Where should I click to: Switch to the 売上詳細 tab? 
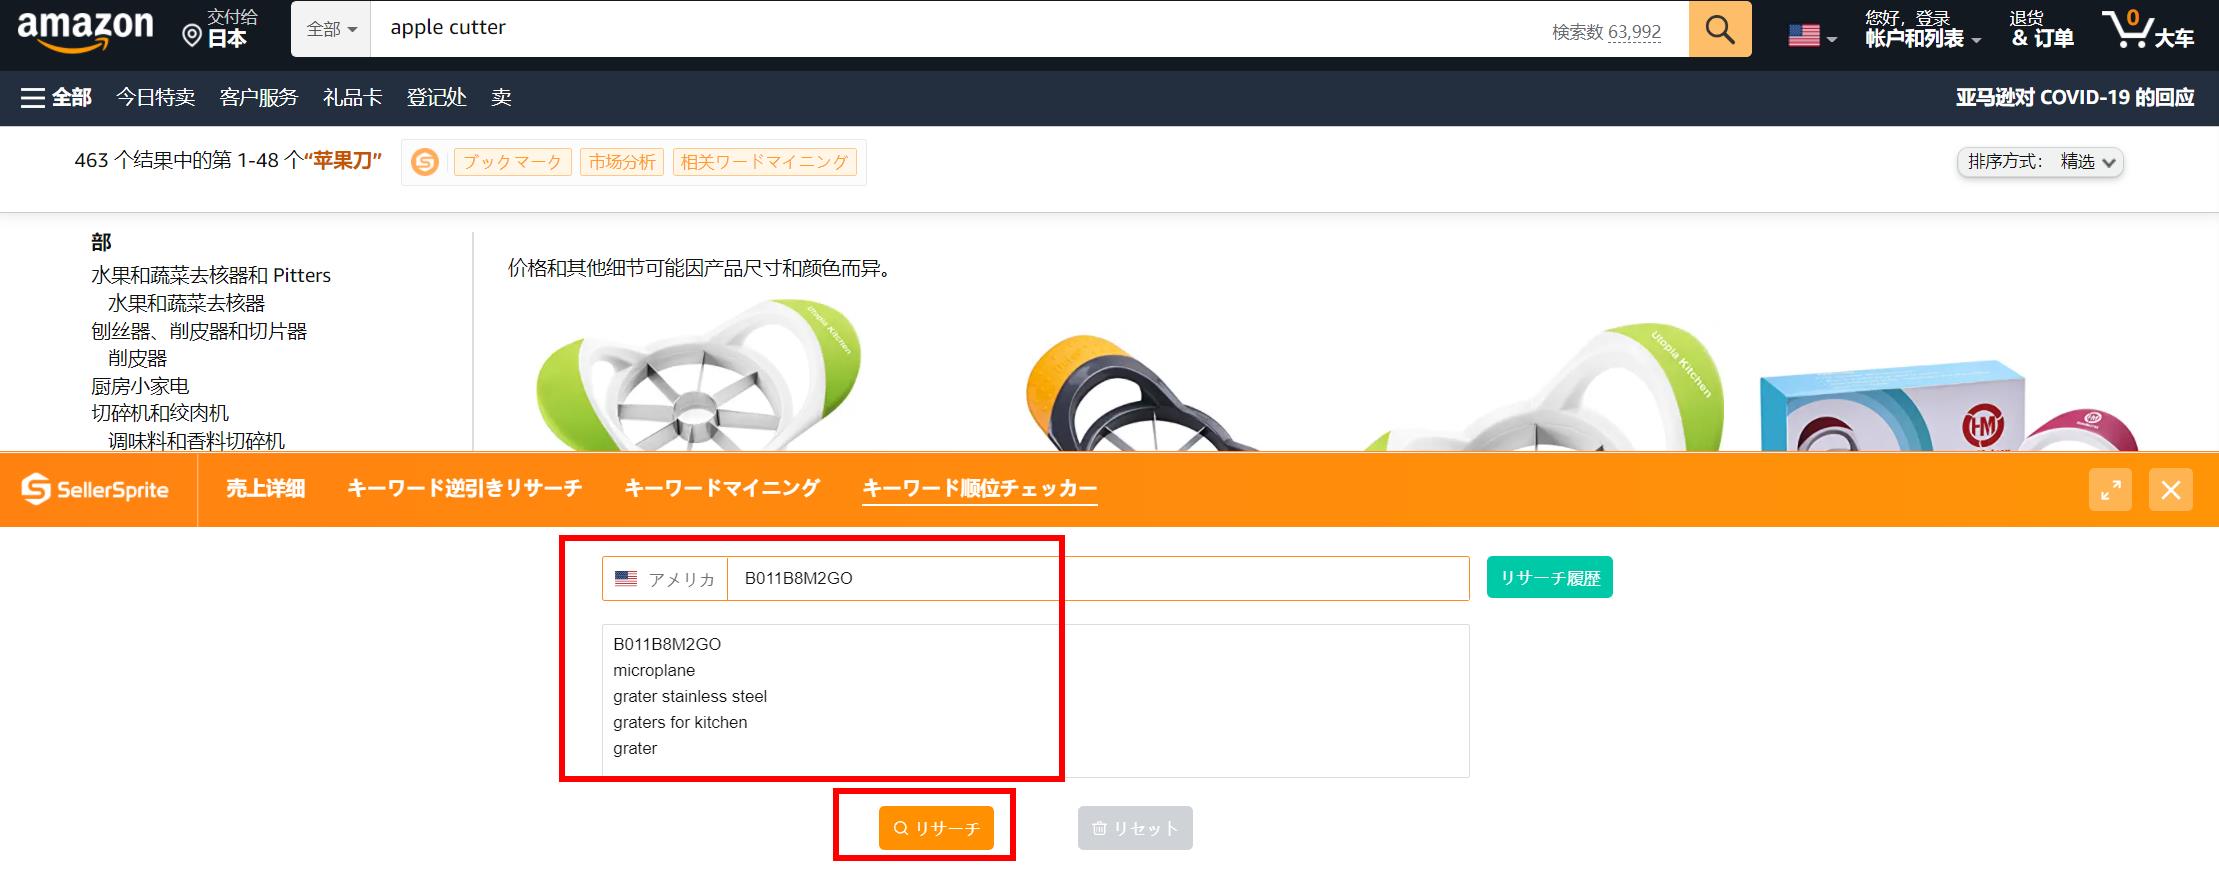[x=265, y=489]
